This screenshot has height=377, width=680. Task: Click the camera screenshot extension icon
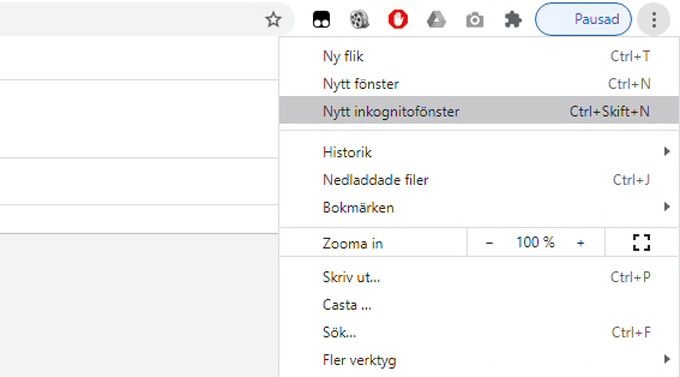tap(474, 20)
